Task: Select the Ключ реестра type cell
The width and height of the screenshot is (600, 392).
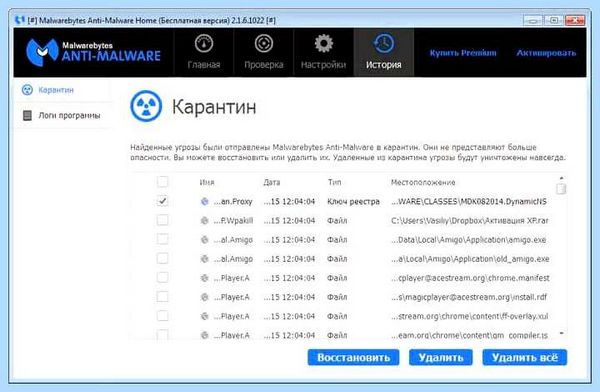Action: [x=353, y=201]
